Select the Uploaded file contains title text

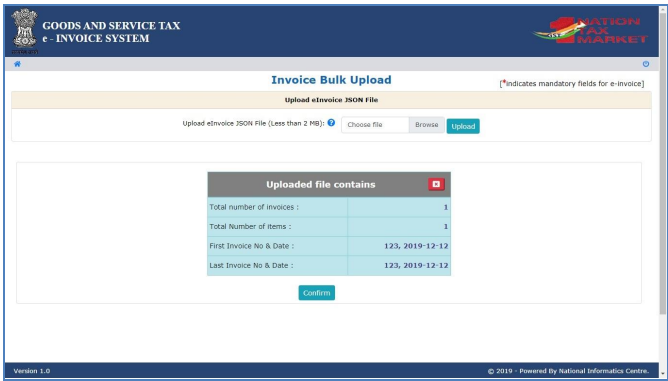pyautogui.click(x=321, y=185)
